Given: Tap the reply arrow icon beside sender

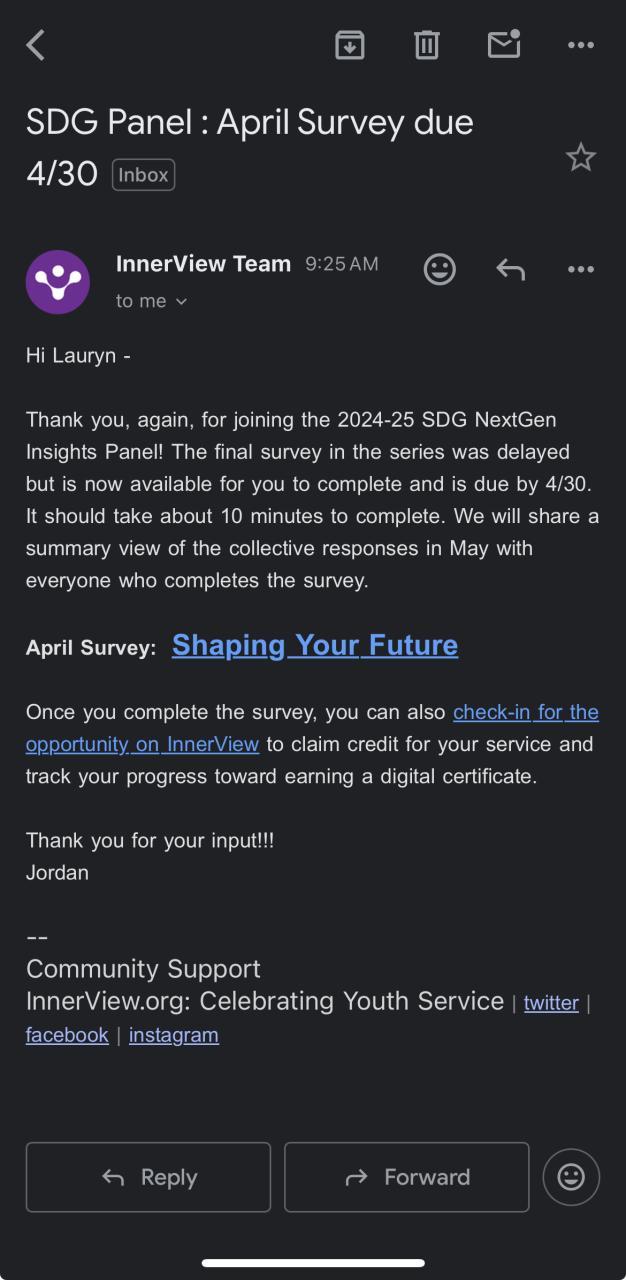Looking at the screenshot, I should [x=510, y=269].
